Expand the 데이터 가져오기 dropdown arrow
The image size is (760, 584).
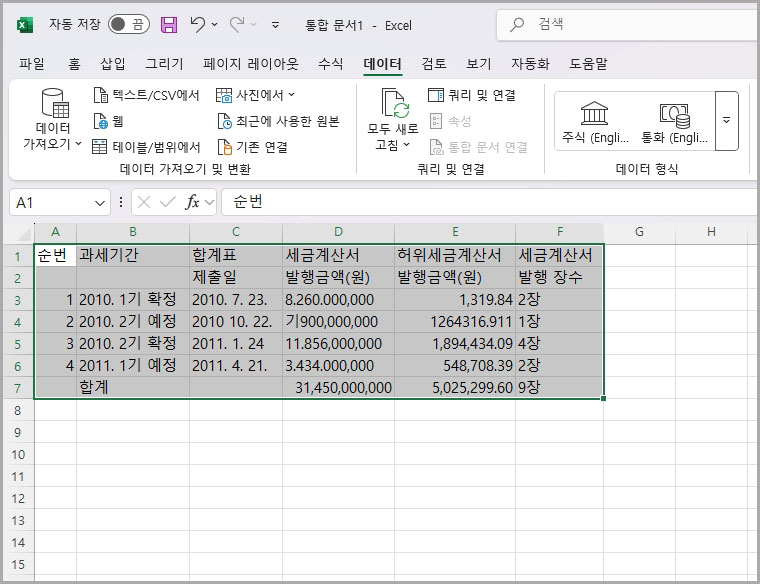click(x=79, y=143)
